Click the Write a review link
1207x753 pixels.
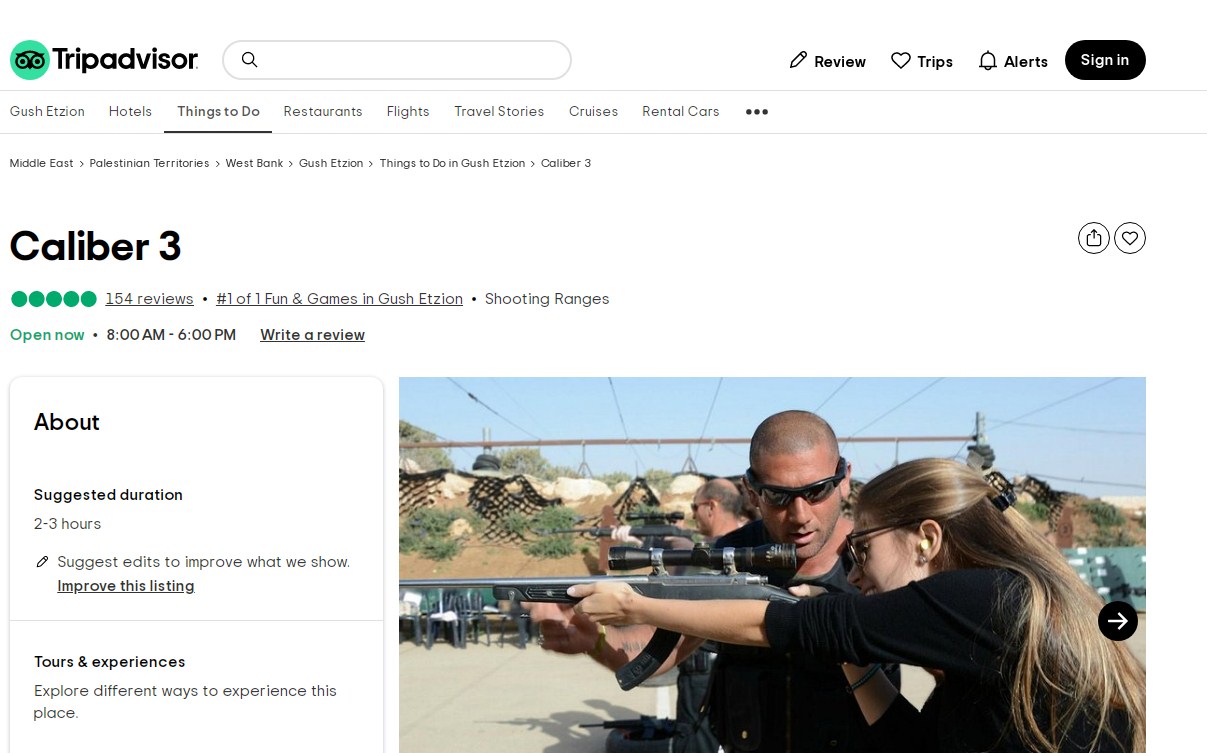tap(312, 335)
